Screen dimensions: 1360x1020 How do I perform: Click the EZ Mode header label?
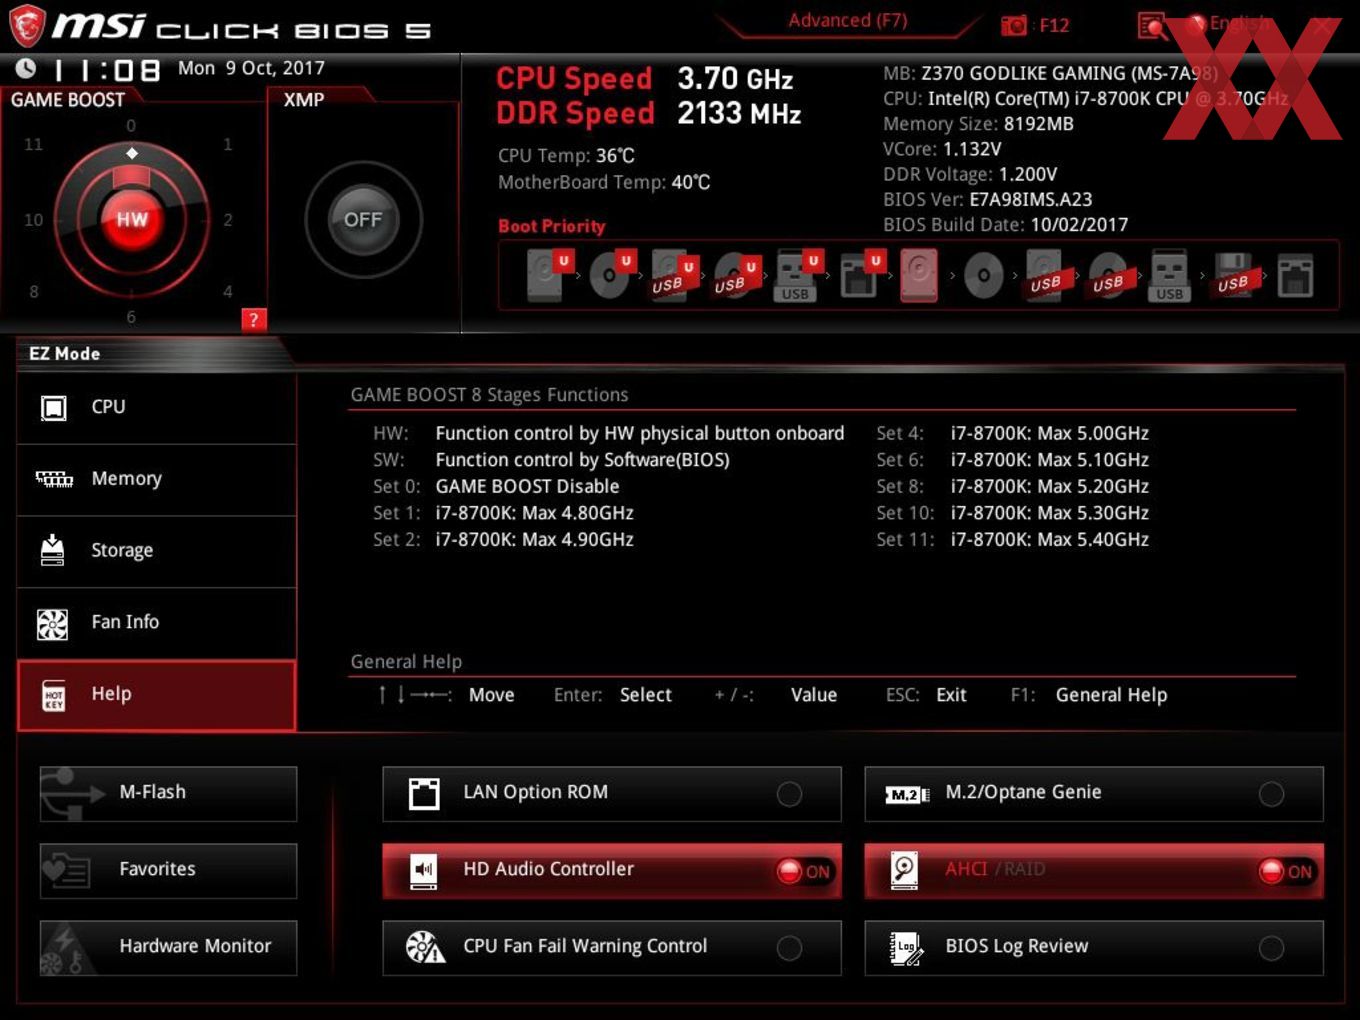pyautogui.click(x=64, y=354)
